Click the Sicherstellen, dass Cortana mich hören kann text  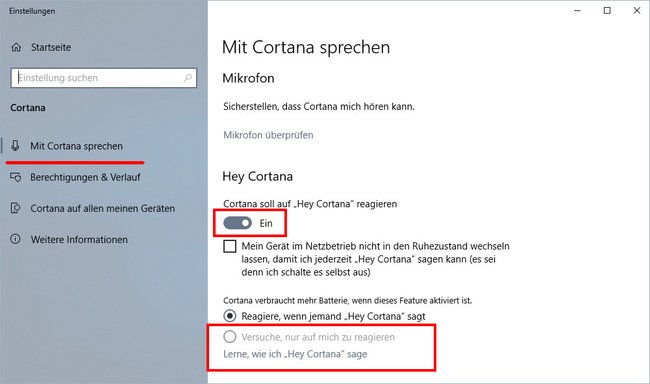(x=319, y=107)
